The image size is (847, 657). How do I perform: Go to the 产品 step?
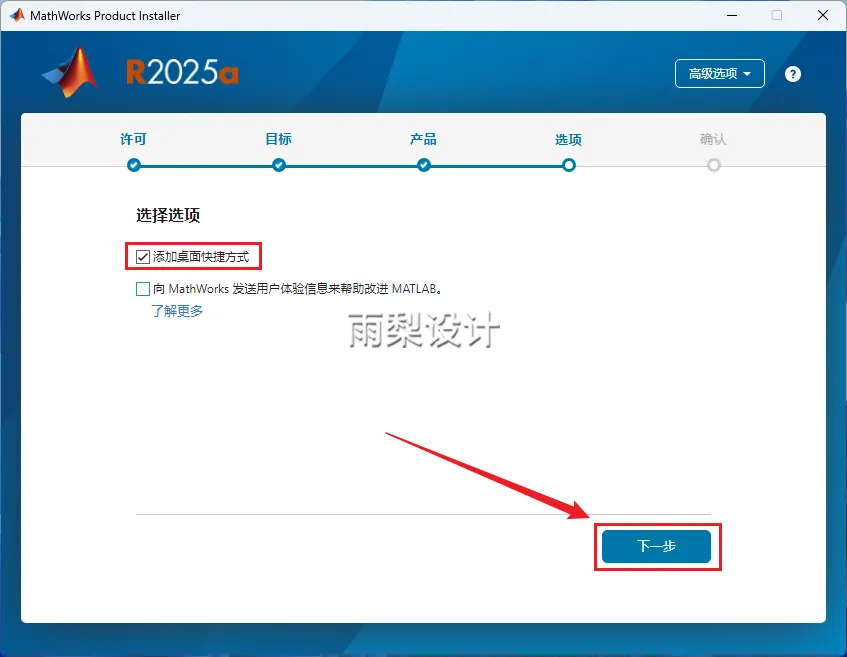click(424, 139)
